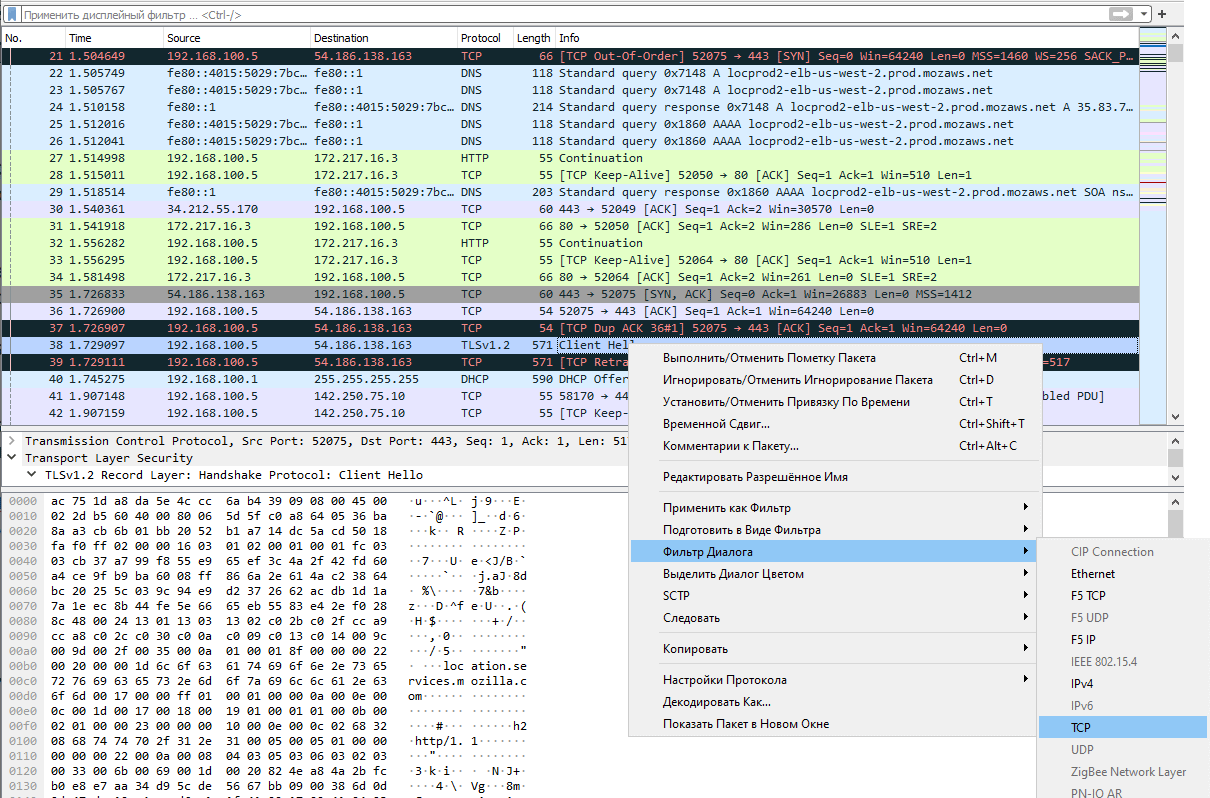1210x798 pixels.
Task: Sort packets by the Protocol column header
Action: tap(484, 38)
